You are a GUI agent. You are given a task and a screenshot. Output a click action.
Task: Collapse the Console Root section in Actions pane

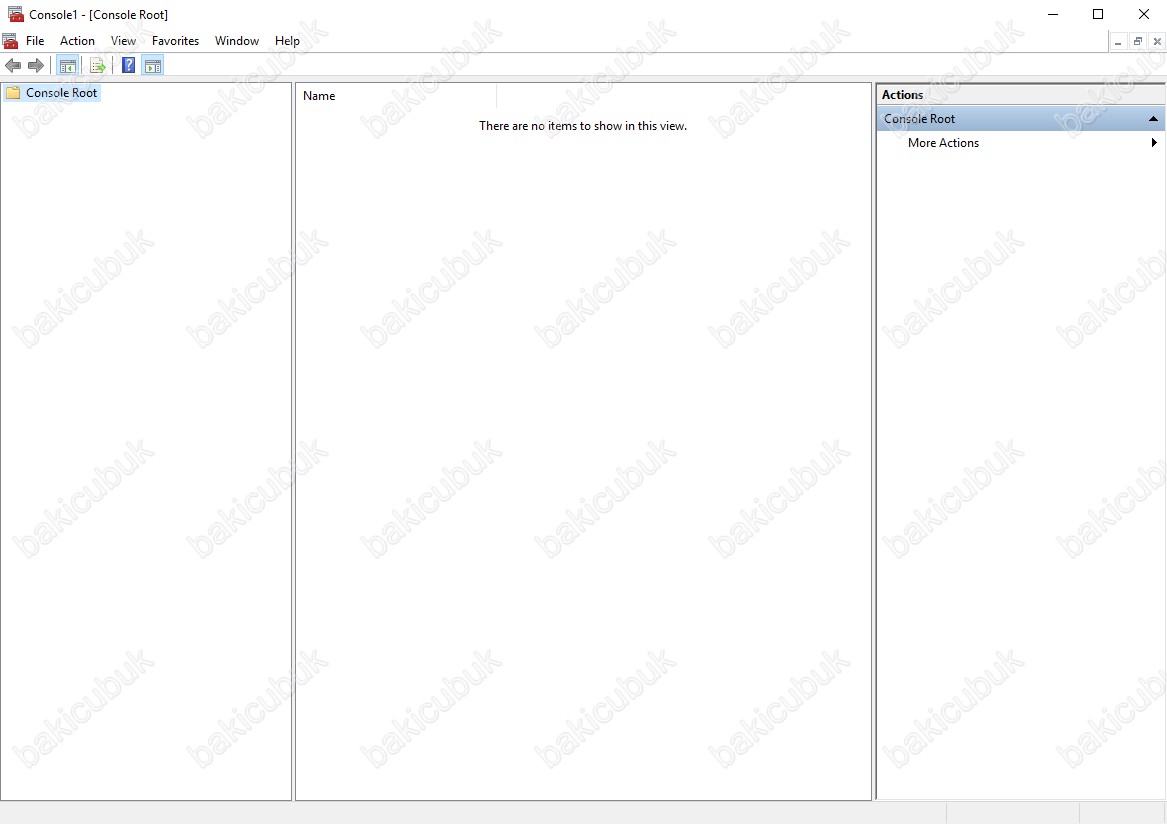coord(1153,119)
